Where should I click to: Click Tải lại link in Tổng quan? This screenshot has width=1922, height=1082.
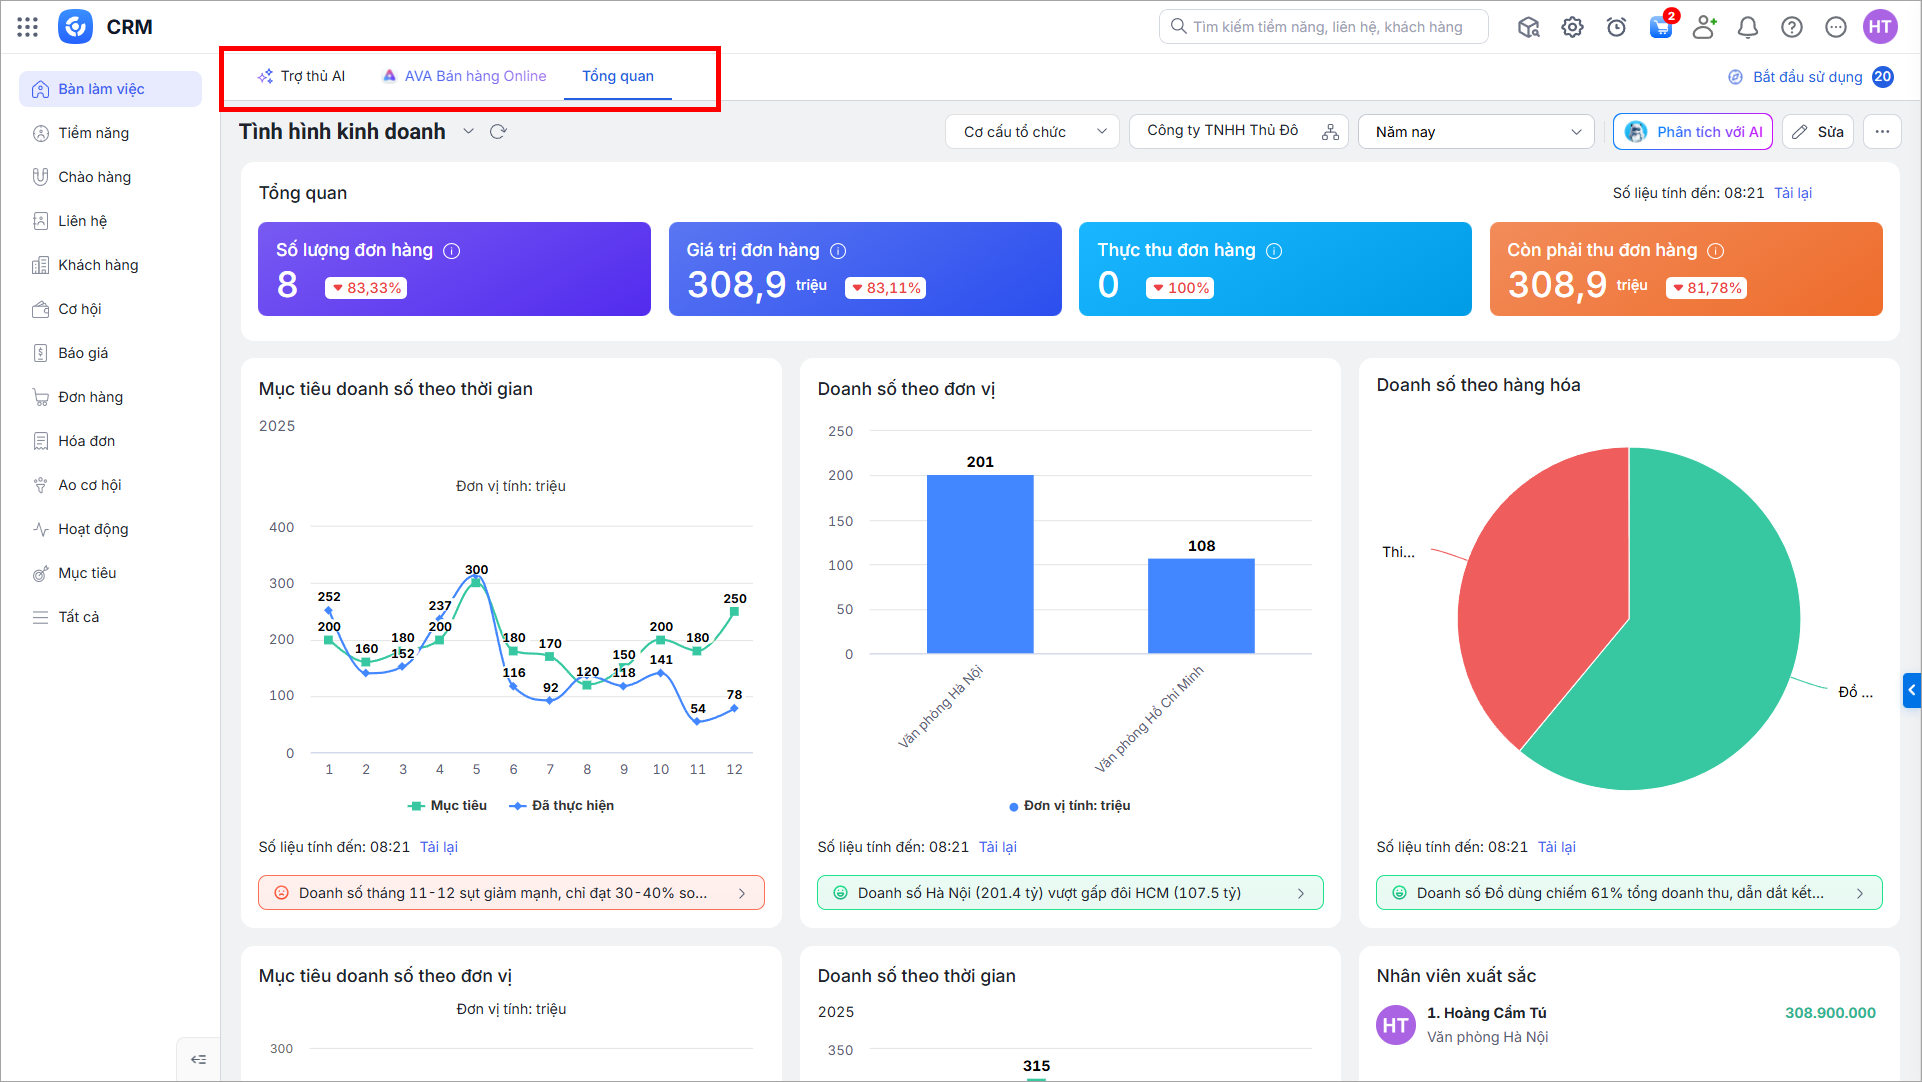(x=1792, y=193)
